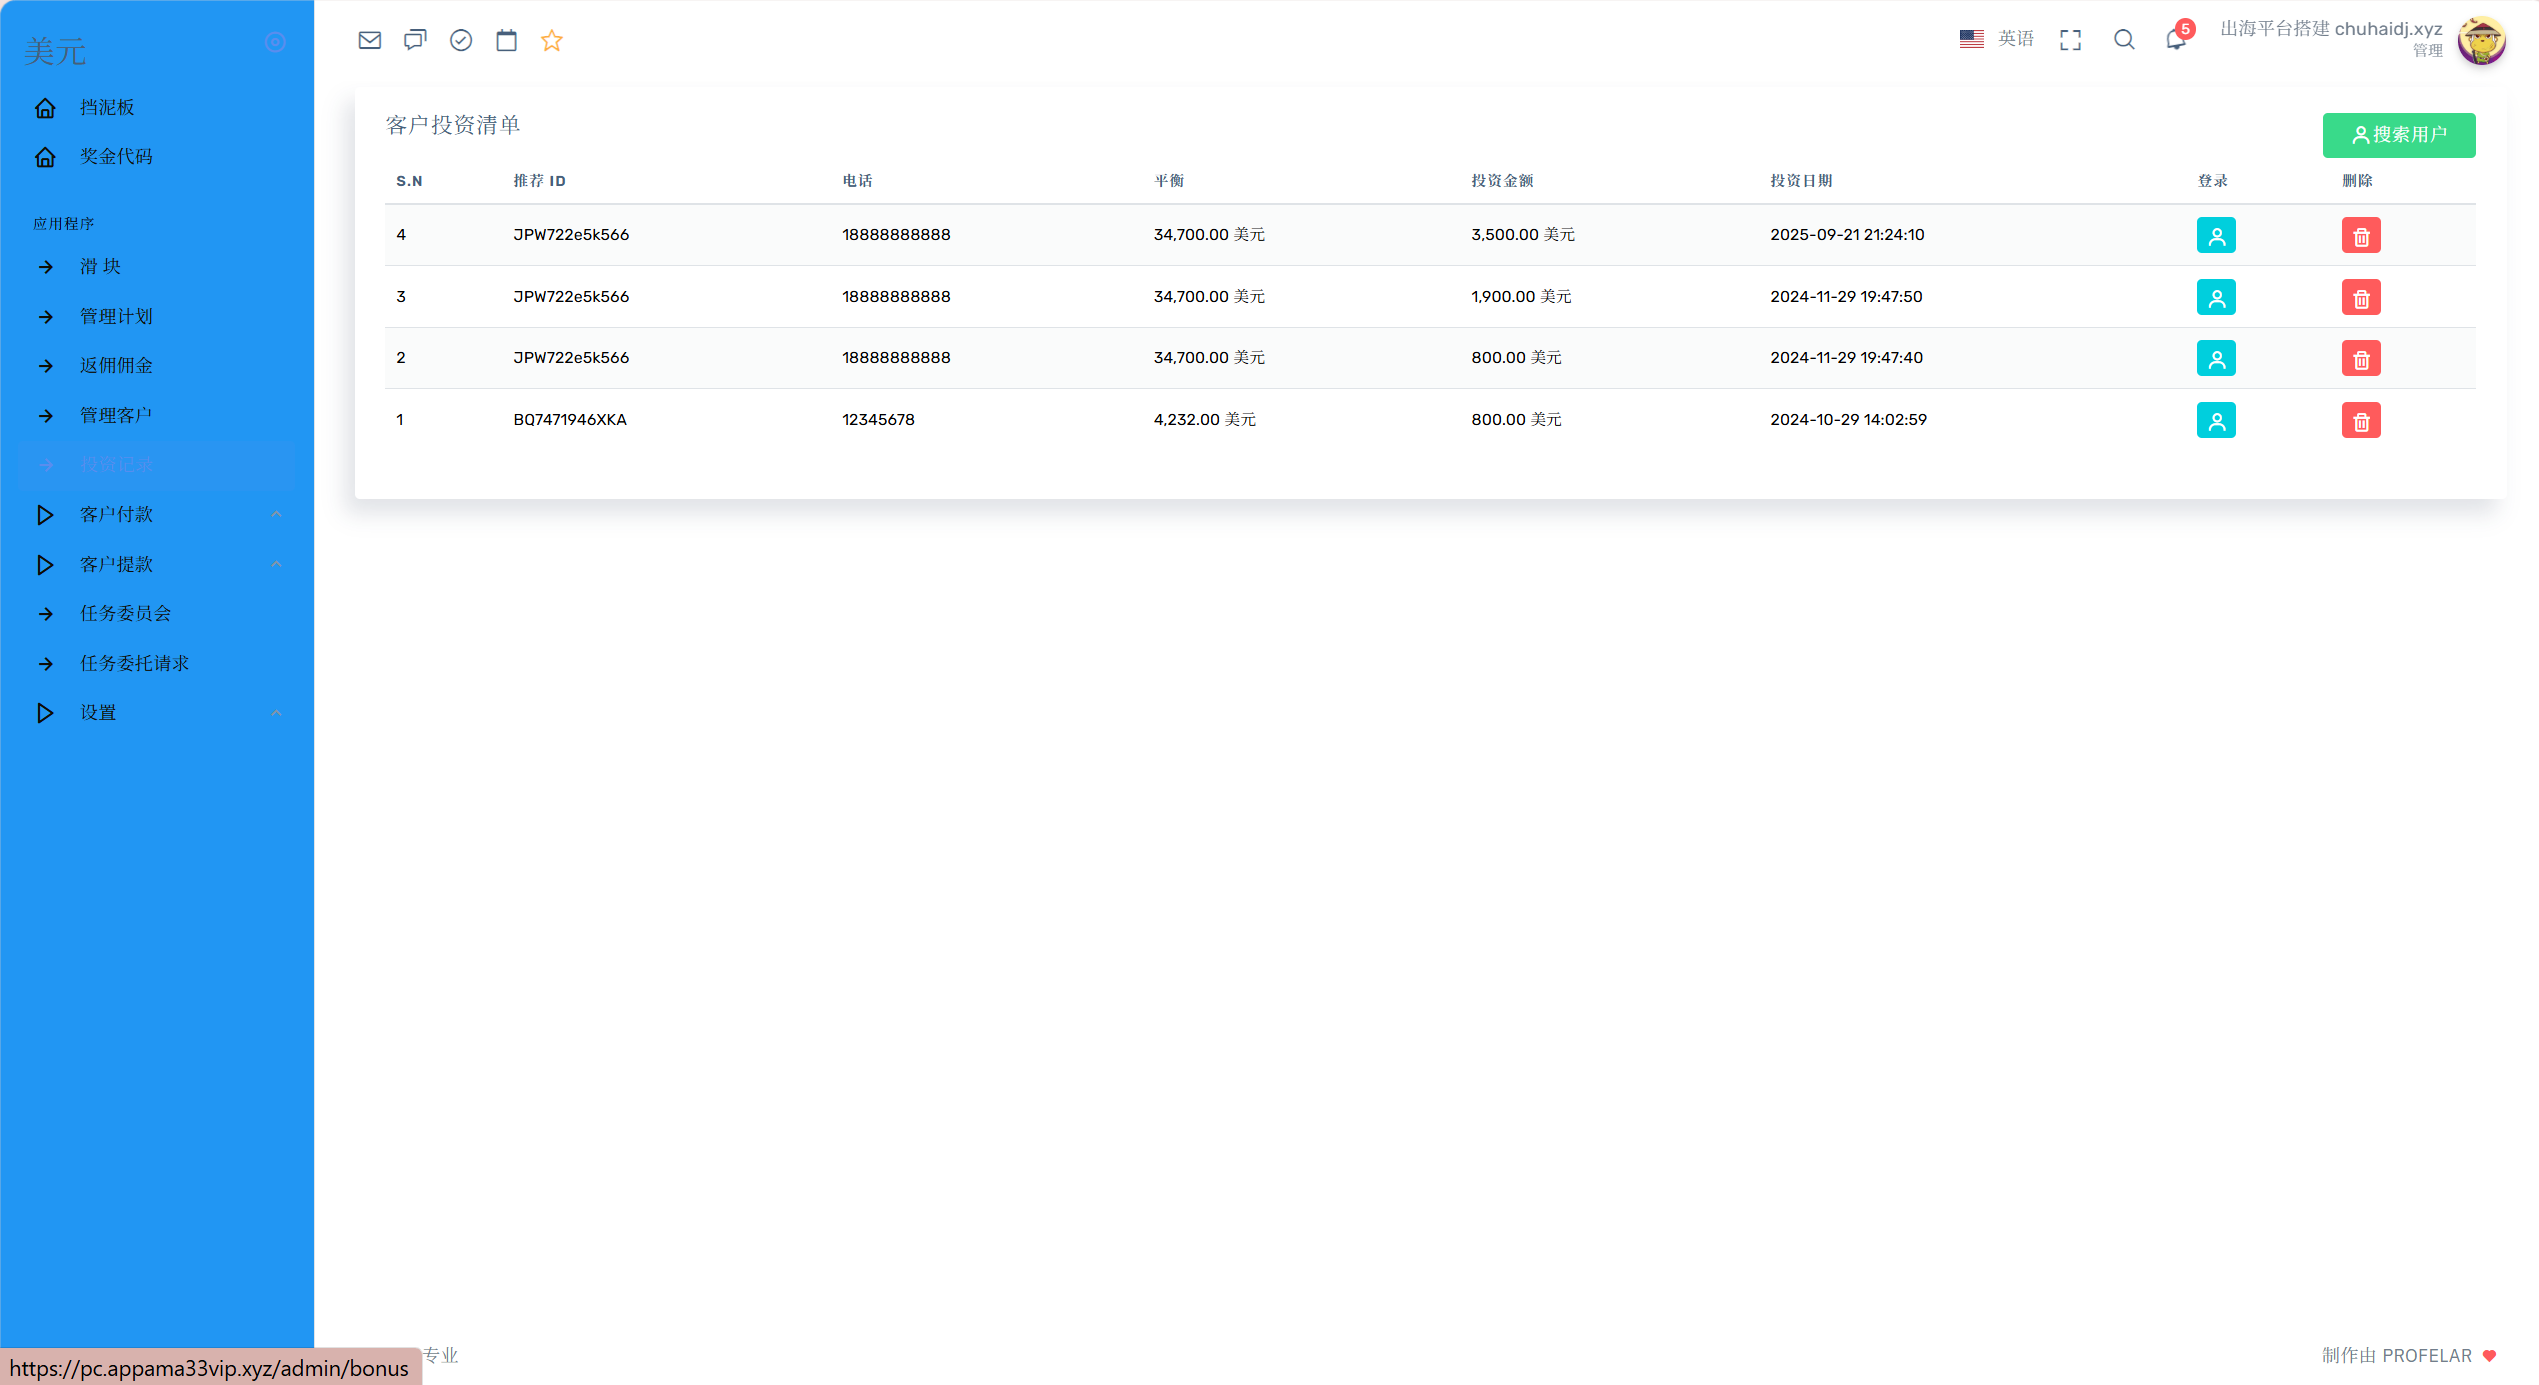The height and width of the screenshot is (1385, 2539).
Task: Open the mail envelope icon
Action: [369, 40]
